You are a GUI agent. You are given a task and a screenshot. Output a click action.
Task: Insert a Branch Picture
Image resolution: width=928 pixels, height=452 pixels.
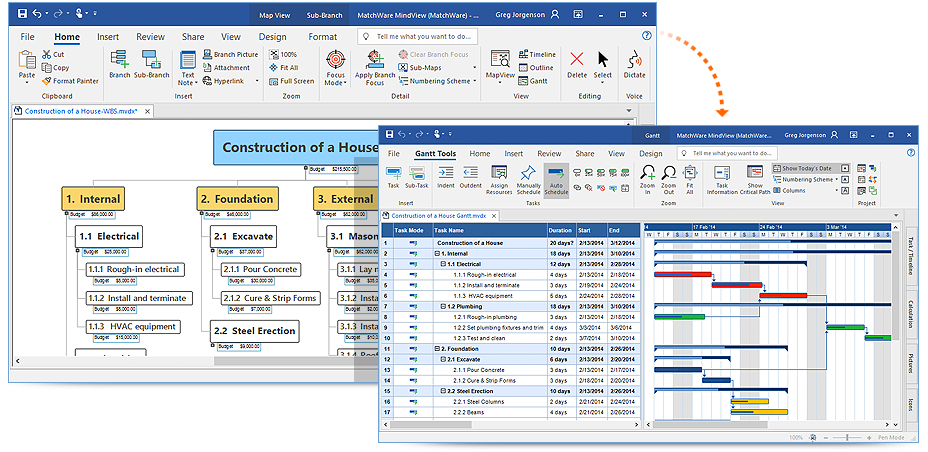coord(230,54)
